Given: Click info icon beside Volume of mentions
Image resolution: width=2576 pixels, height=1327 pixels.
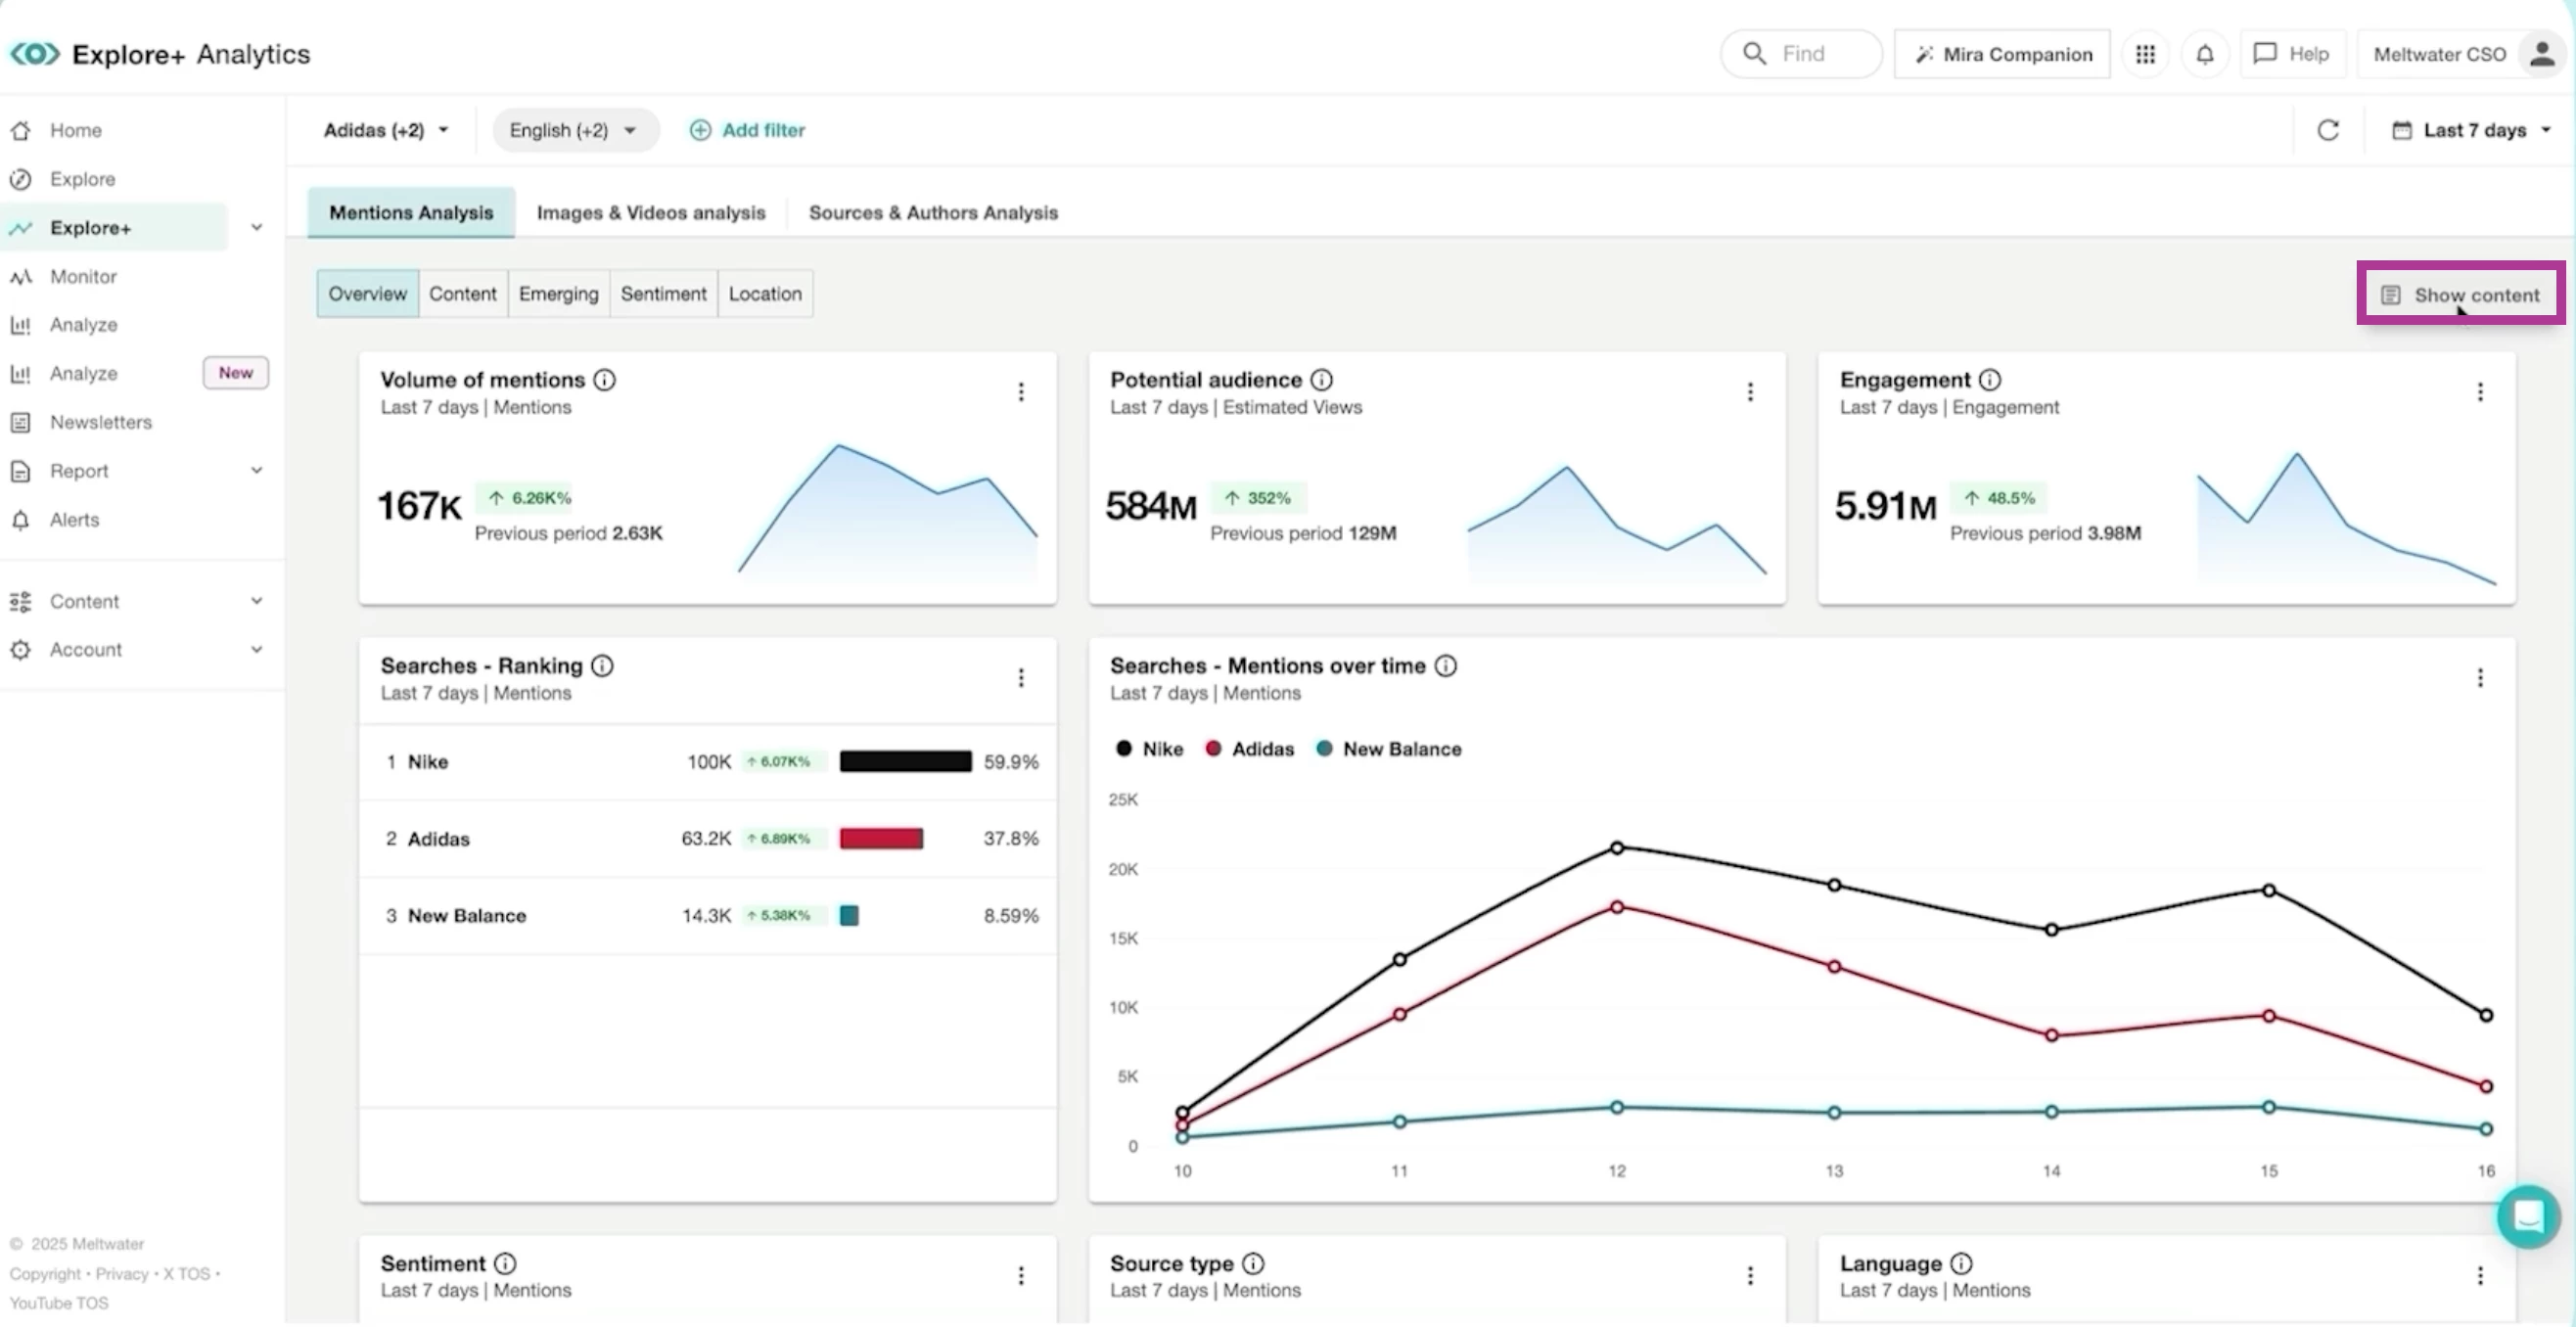Looking at the screenshot, I should coord(604,380).
